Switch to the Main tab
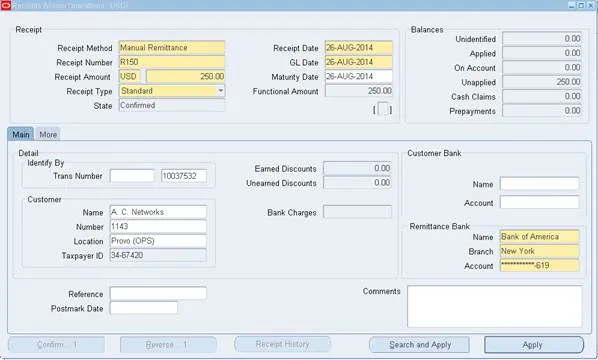Image resolution: width=598 pixels, height=360 pixels. click(21, 135)
